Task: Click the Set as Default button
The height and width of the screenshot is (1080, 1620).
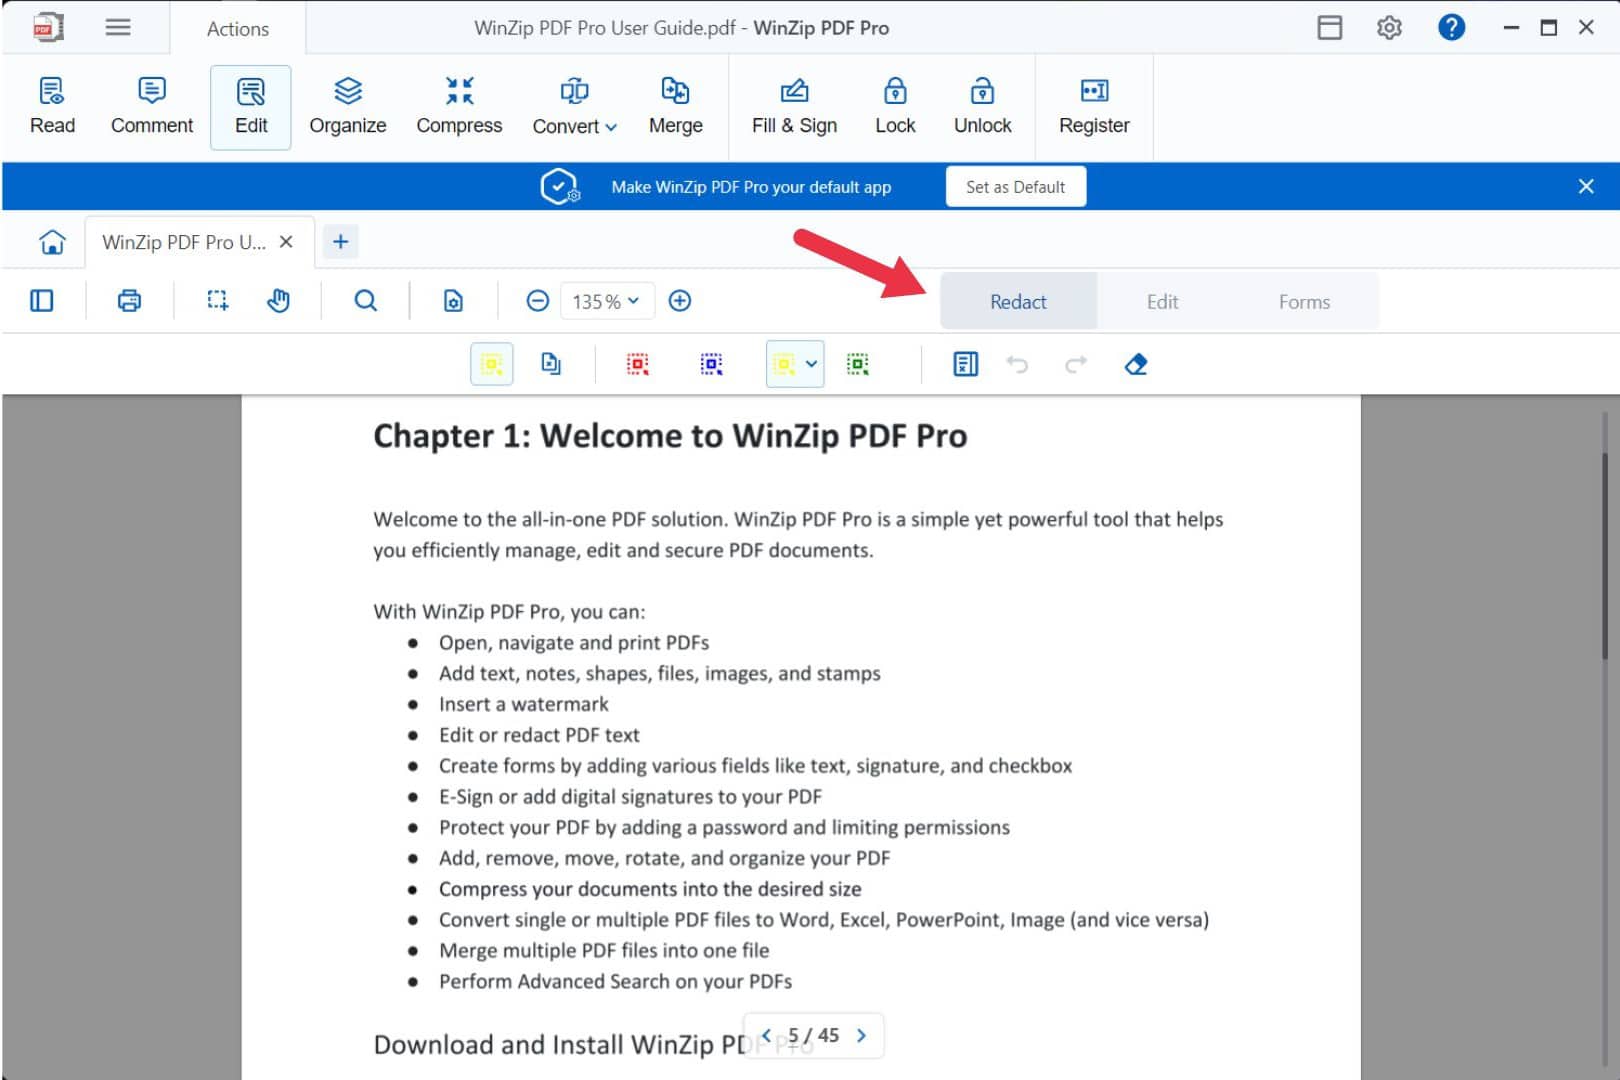Action: click(1015, 187)
